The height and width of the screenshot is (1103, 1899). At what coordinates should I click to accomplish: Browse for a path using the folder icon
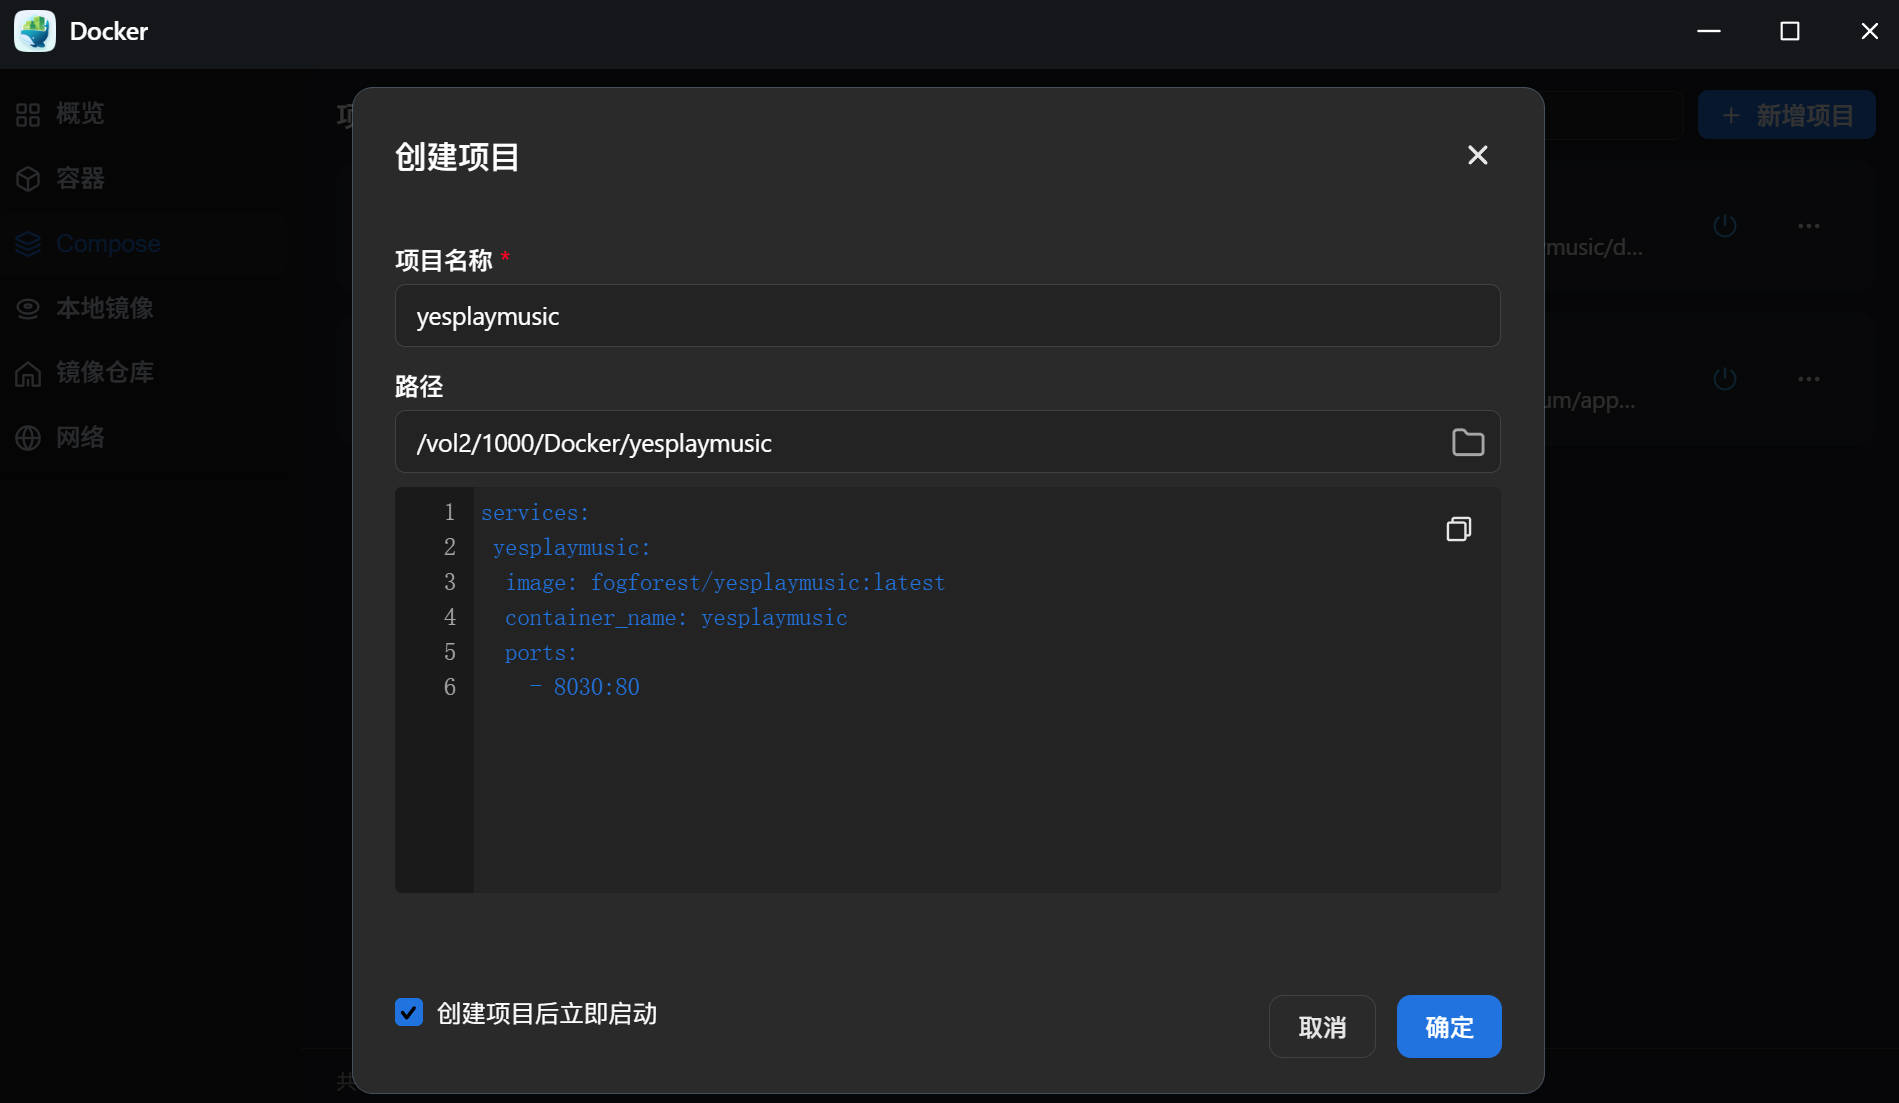coord(1466,441)
